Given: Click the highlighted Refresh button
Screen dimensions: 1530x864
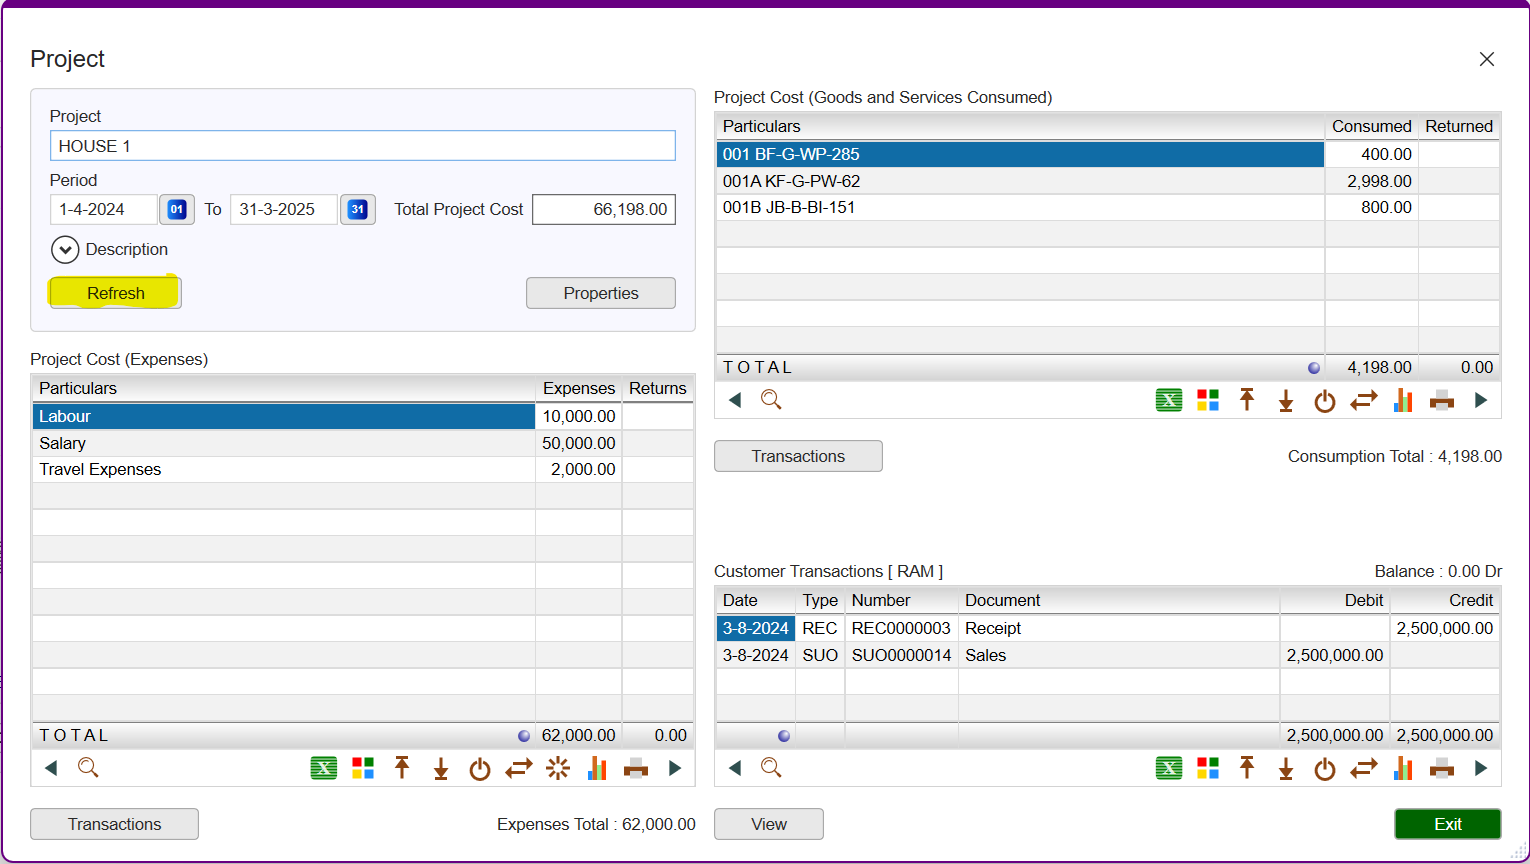Looking at the screenshot, I should [x=116, y=293].
